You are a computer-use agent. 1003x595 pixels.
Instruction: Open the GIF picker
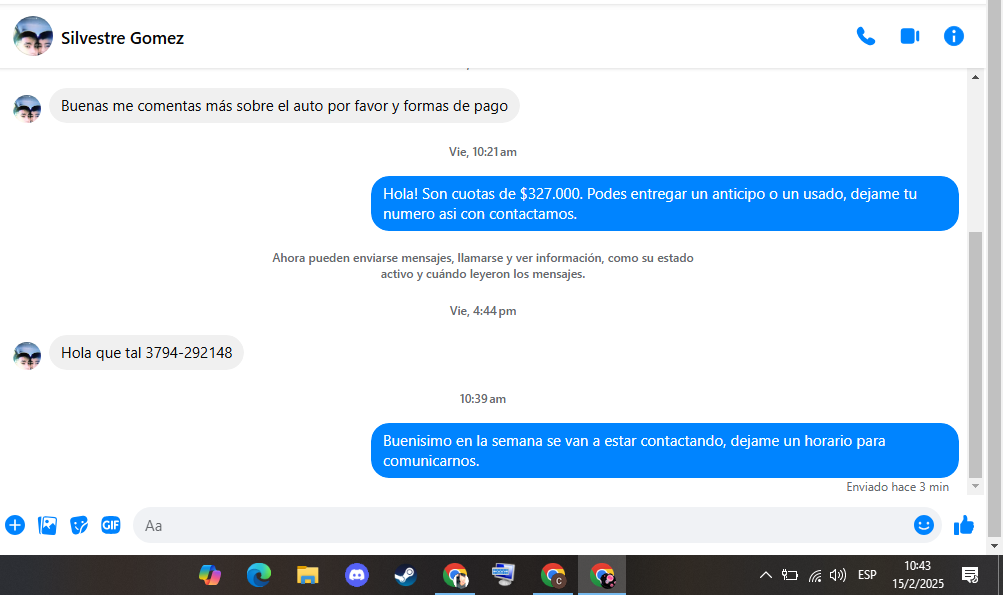(x=110, y=525)
